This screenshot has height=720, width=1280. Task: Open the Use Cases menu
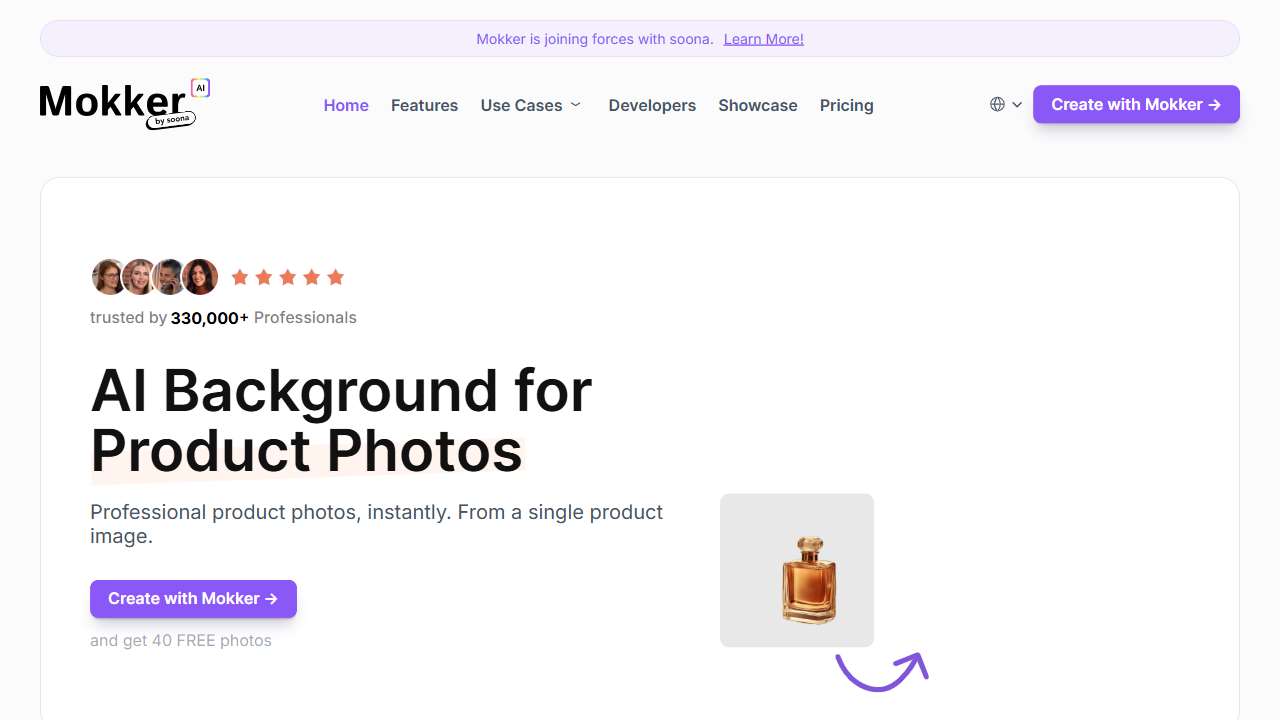pyautogui.click(x=521, y=105)
